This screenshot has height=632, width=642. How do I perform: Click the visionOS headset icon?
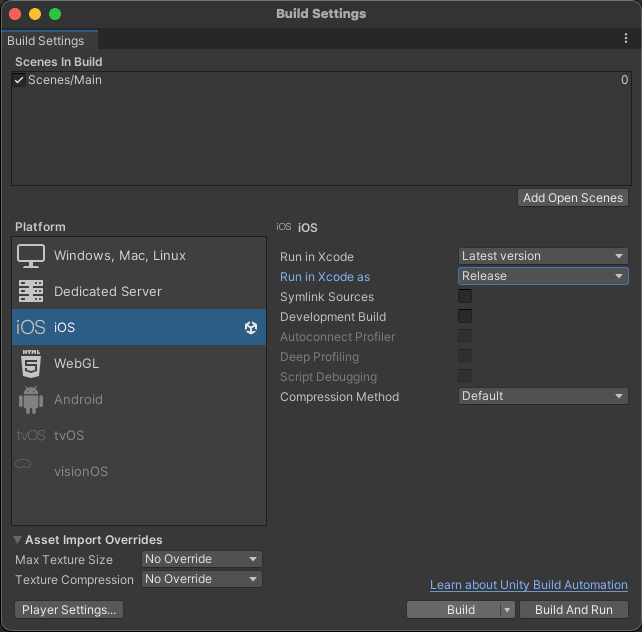coord(23,464)
